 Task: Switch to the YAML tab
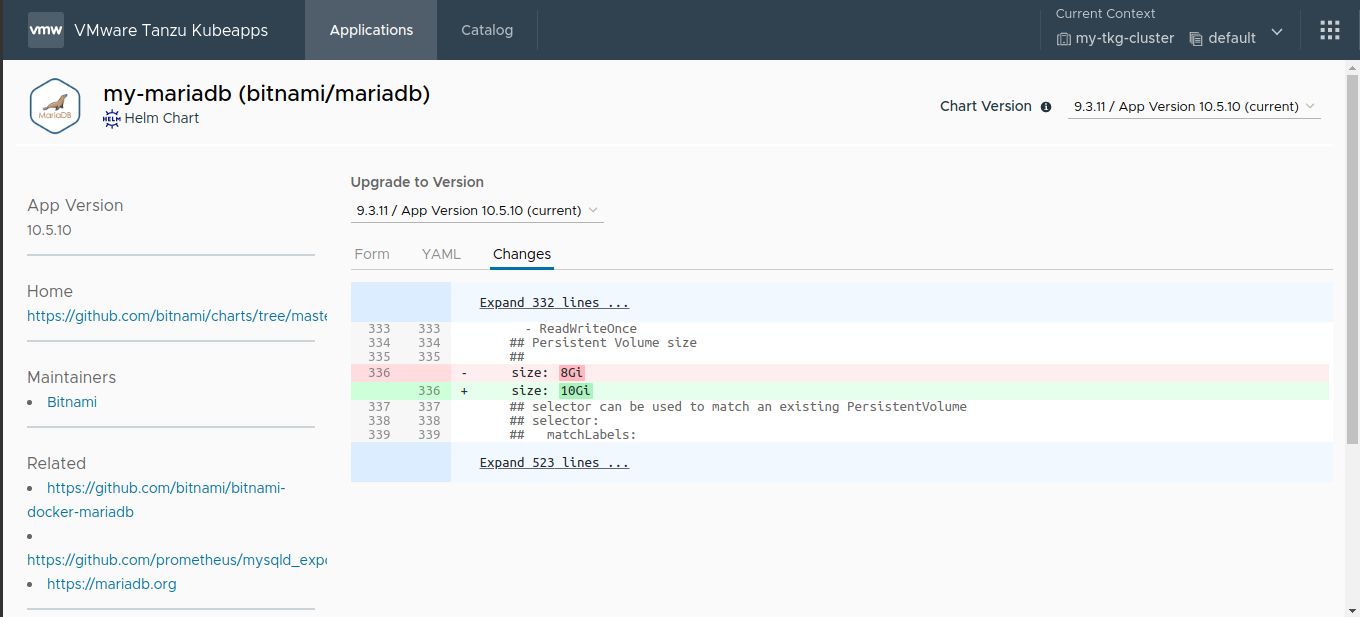pyautogui.click(x=441, y=254)
